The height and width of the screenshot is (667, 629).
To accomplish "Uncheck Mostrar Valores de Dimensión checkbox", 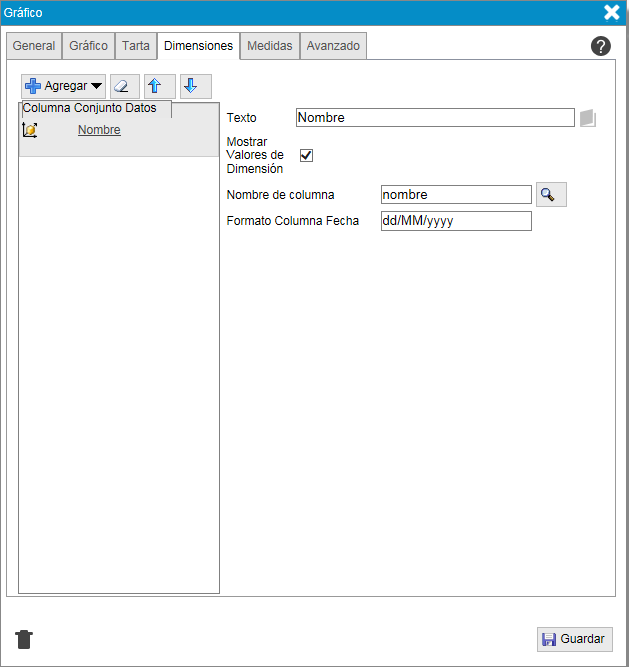I will coord(307,155).
